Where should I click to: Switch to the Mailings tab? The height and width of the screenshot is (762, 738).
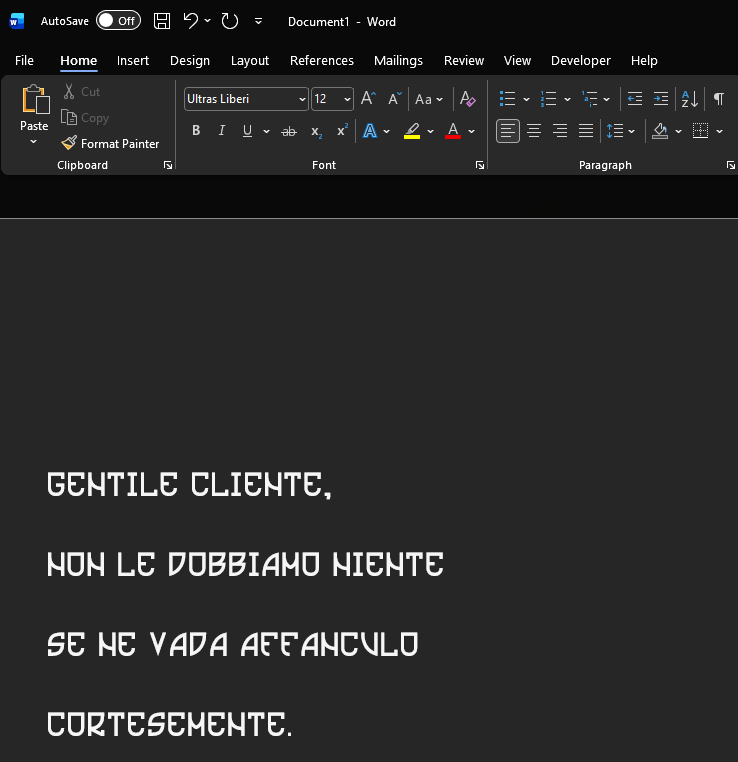coord(398,60)
